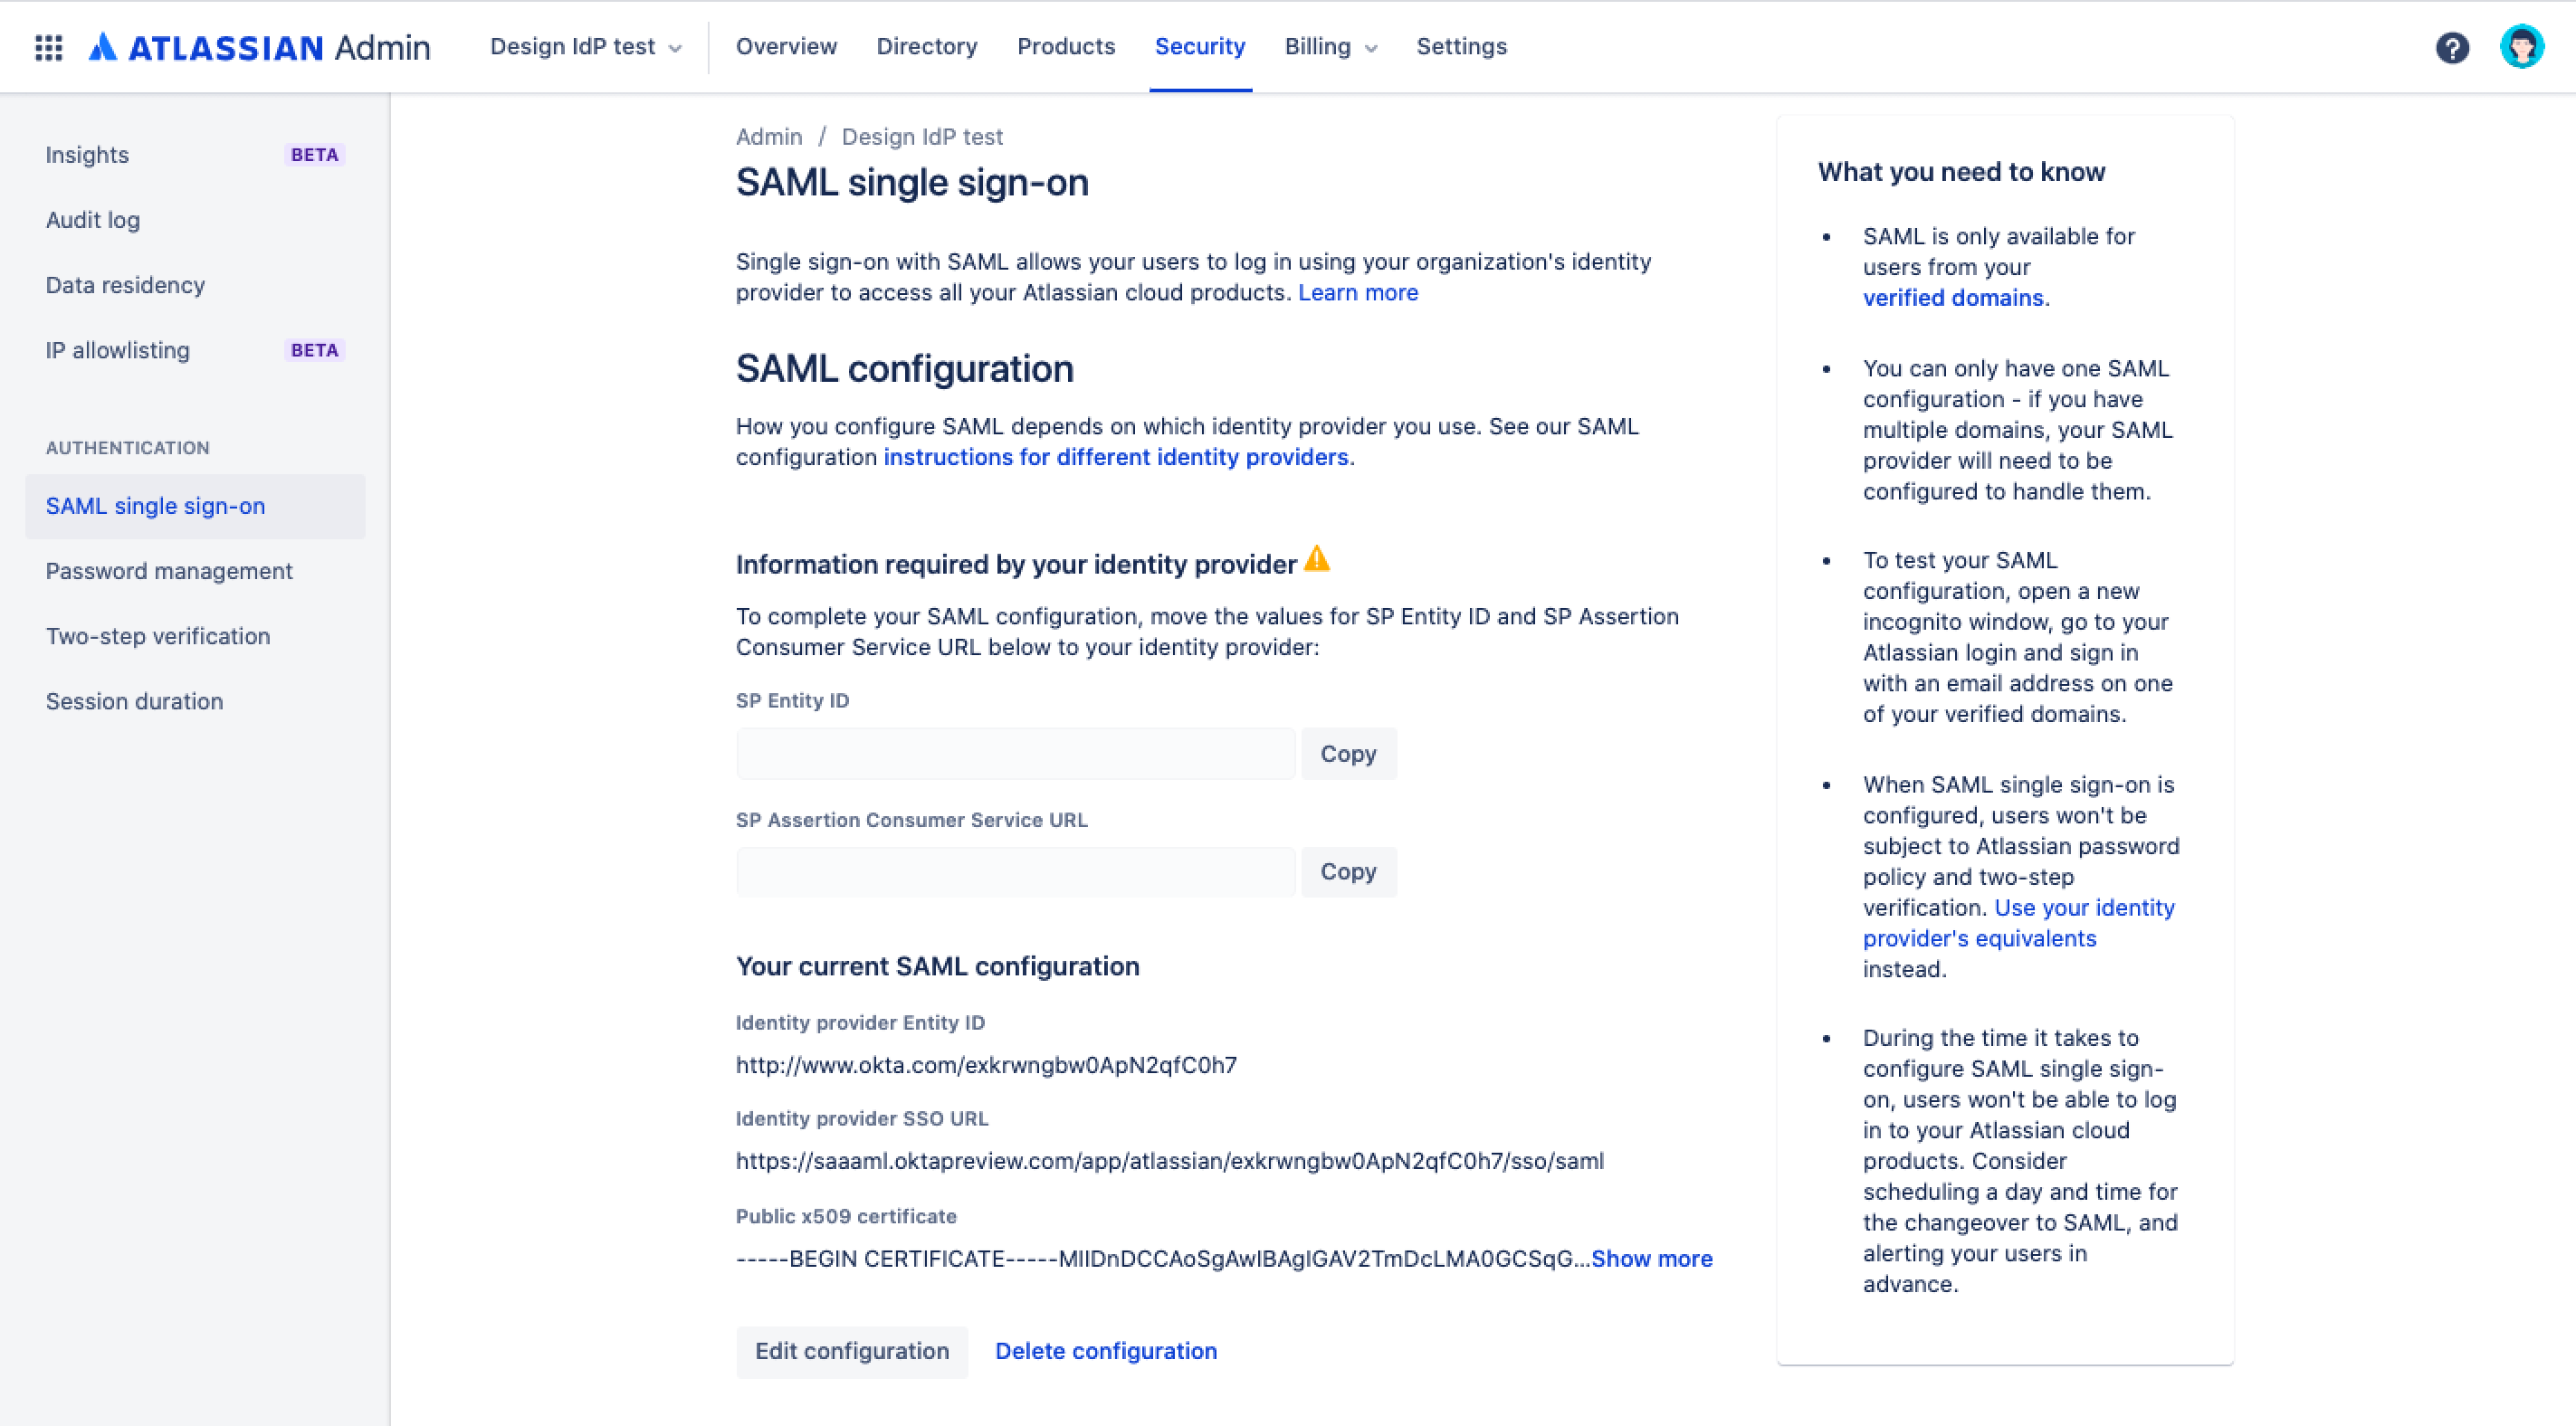Click the user avatar profile icon
The width and height of the screenshot is (2576, 1426).
[x=2524, y=47]
